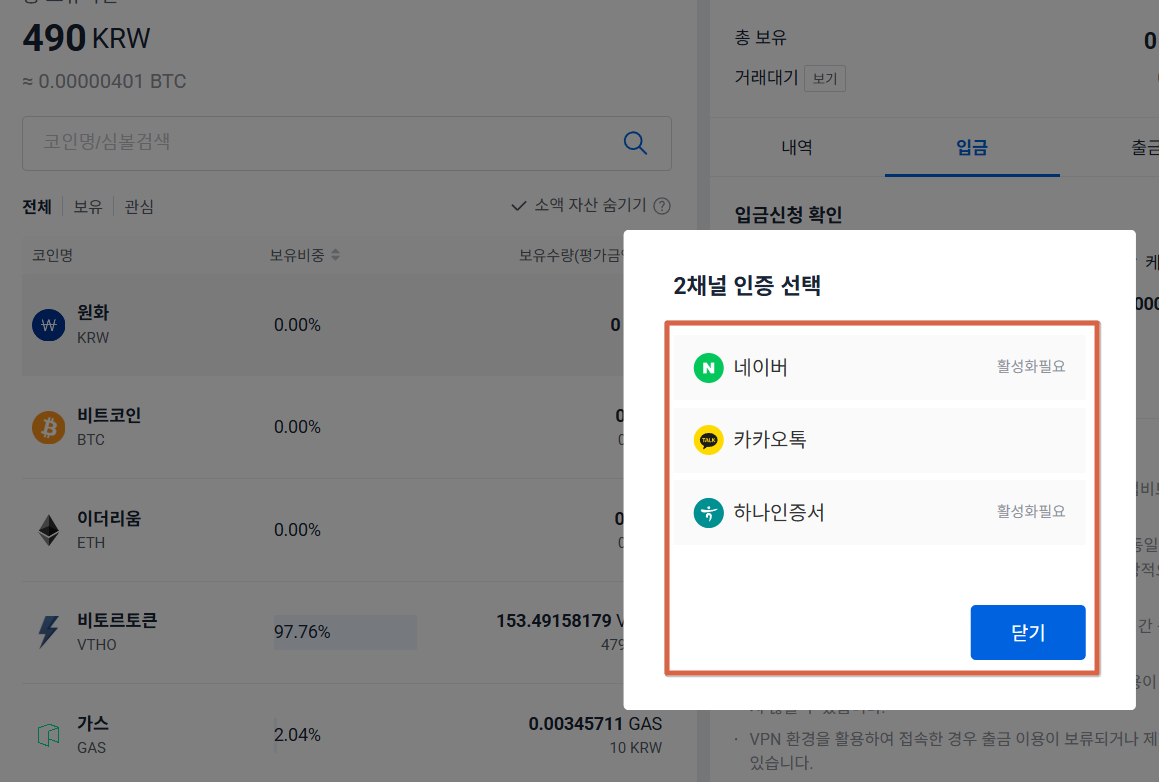Choose 하나인증서 authentication option

click(879, 512)
